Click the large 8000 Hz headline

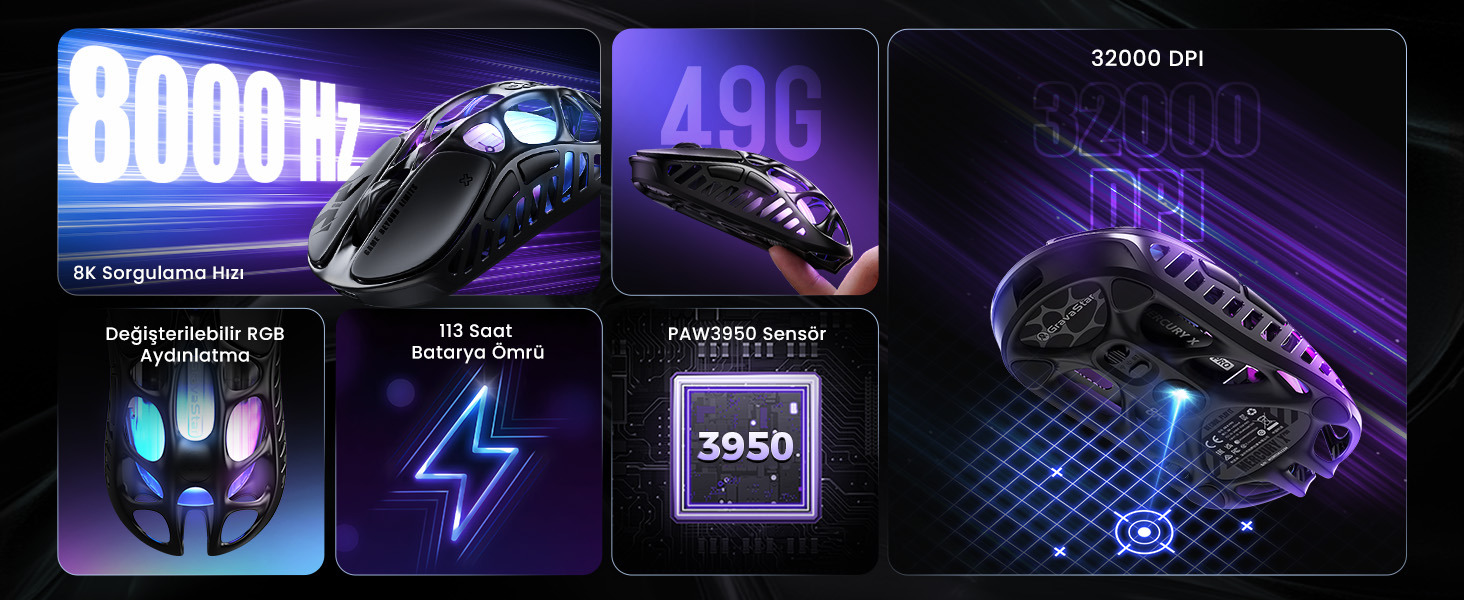(x=213, y=122)
